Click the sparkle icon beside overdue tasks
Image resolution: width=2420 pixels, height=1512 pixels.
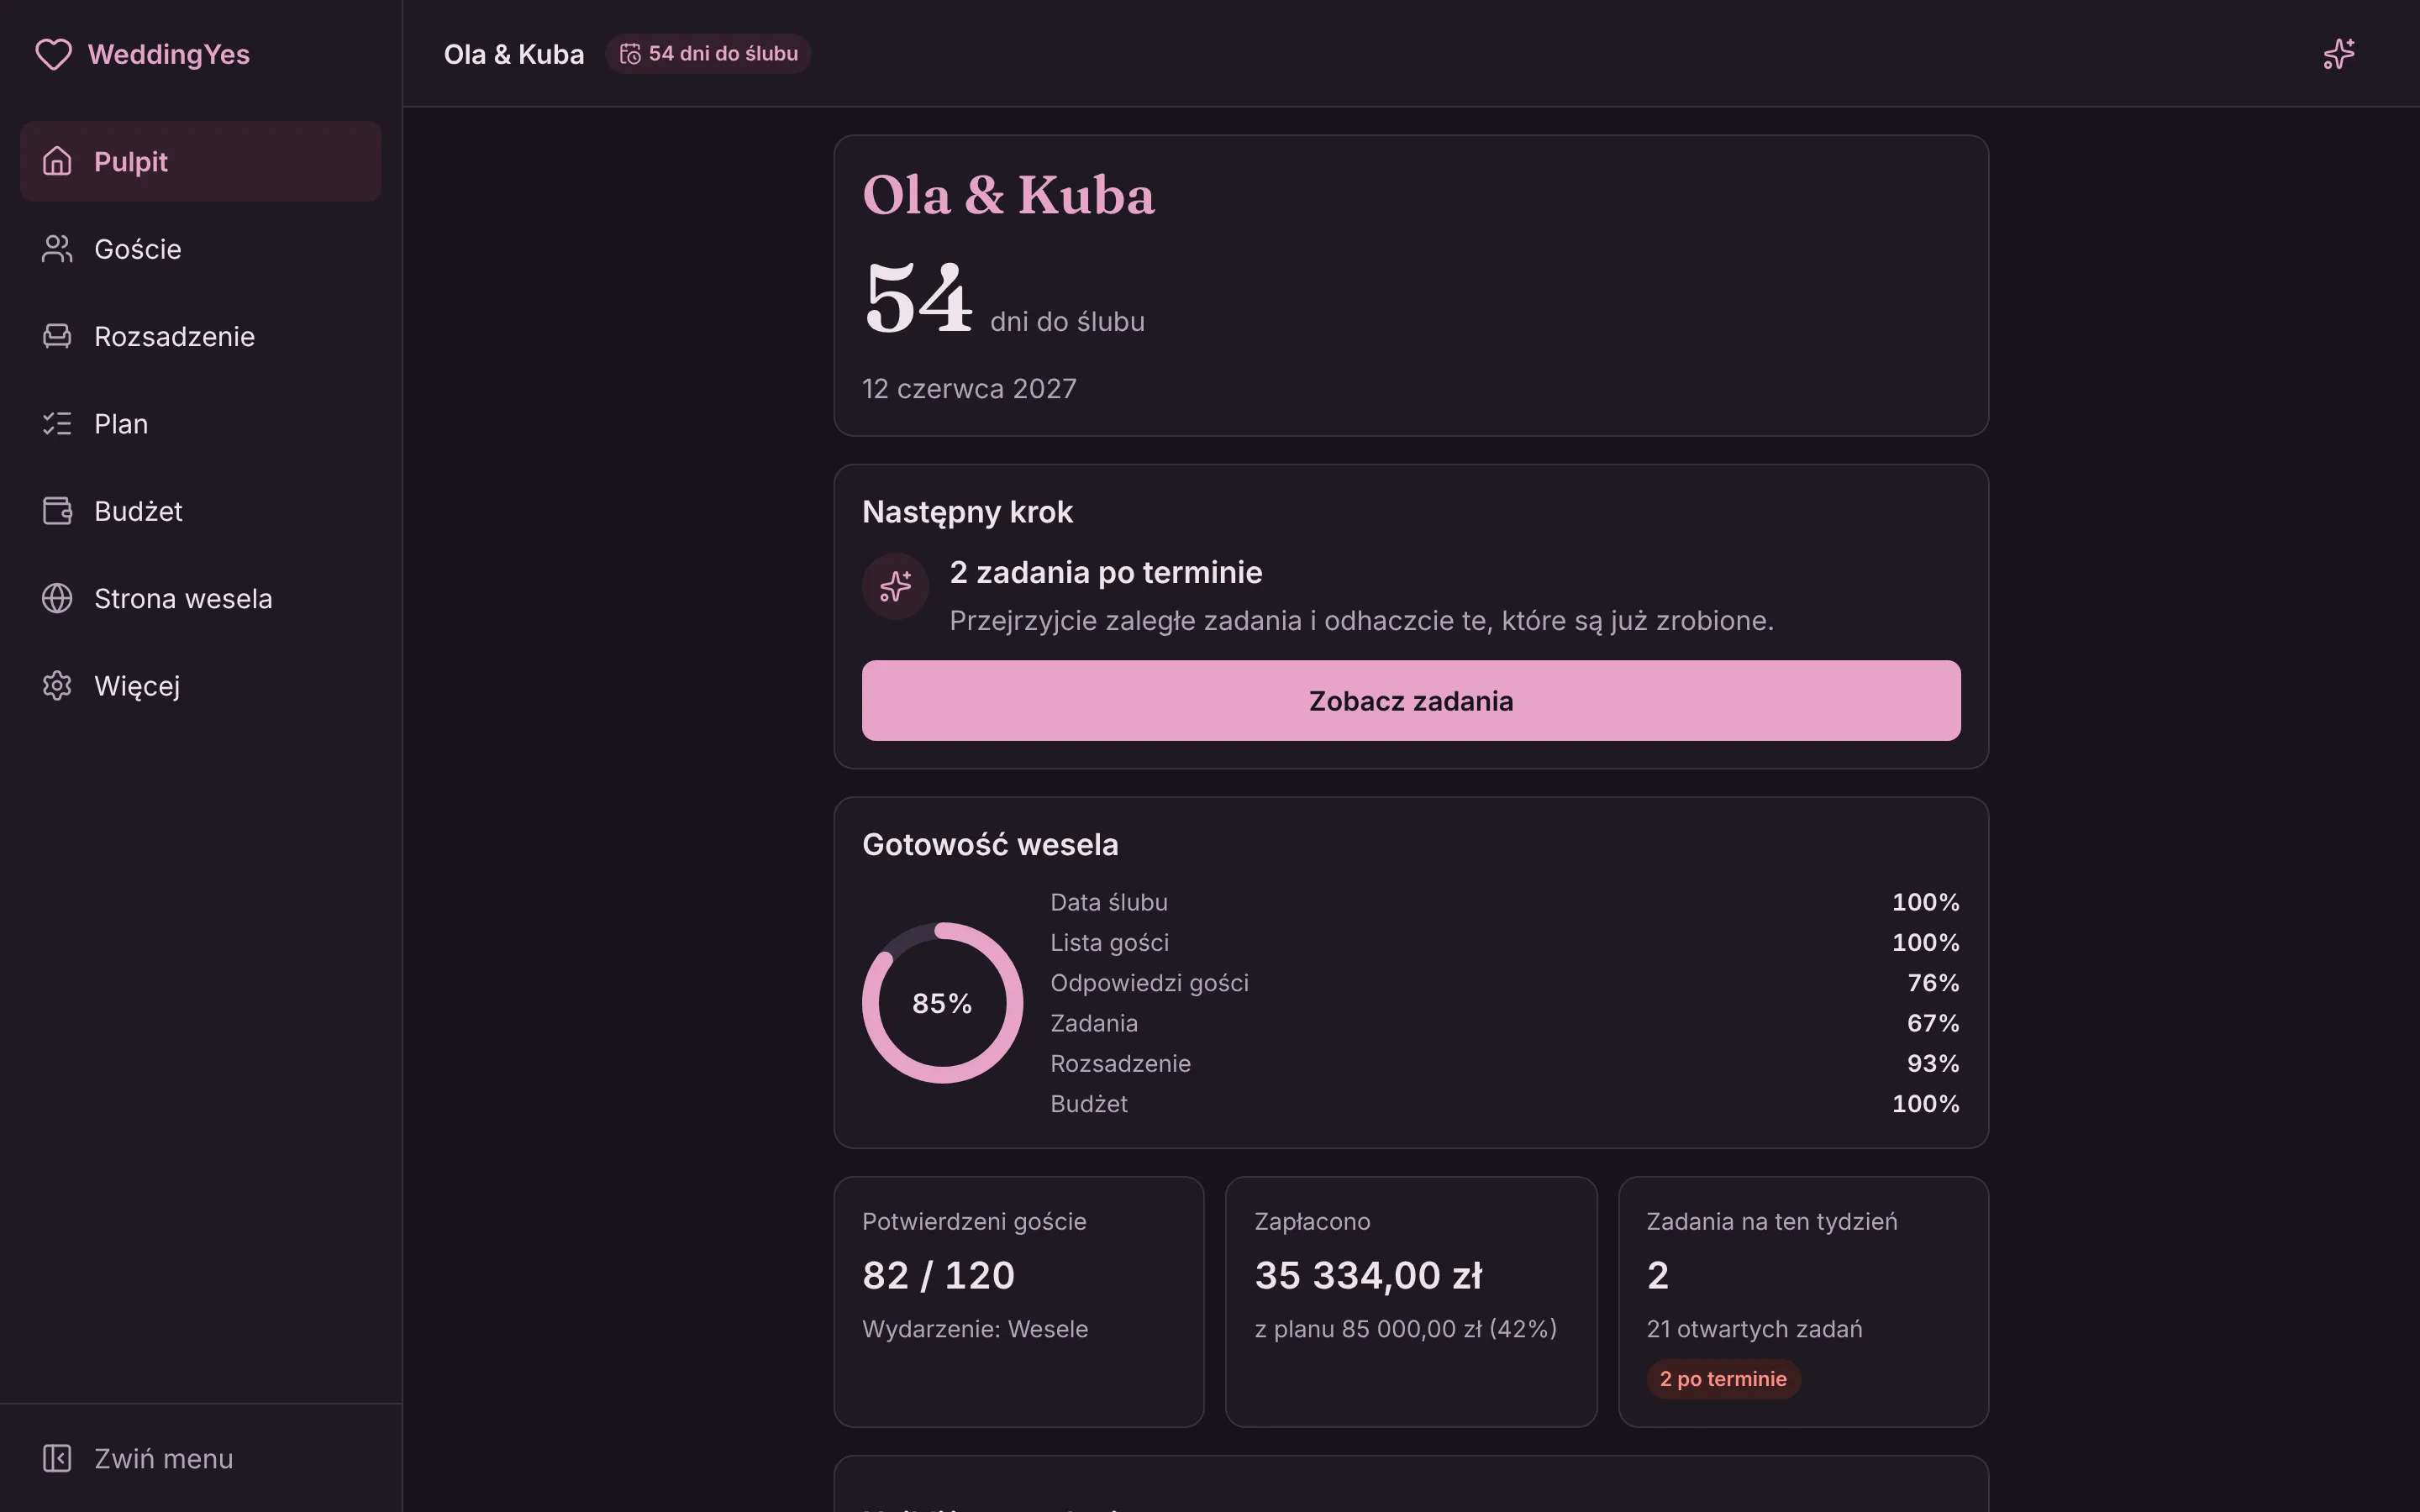point(895,586)
